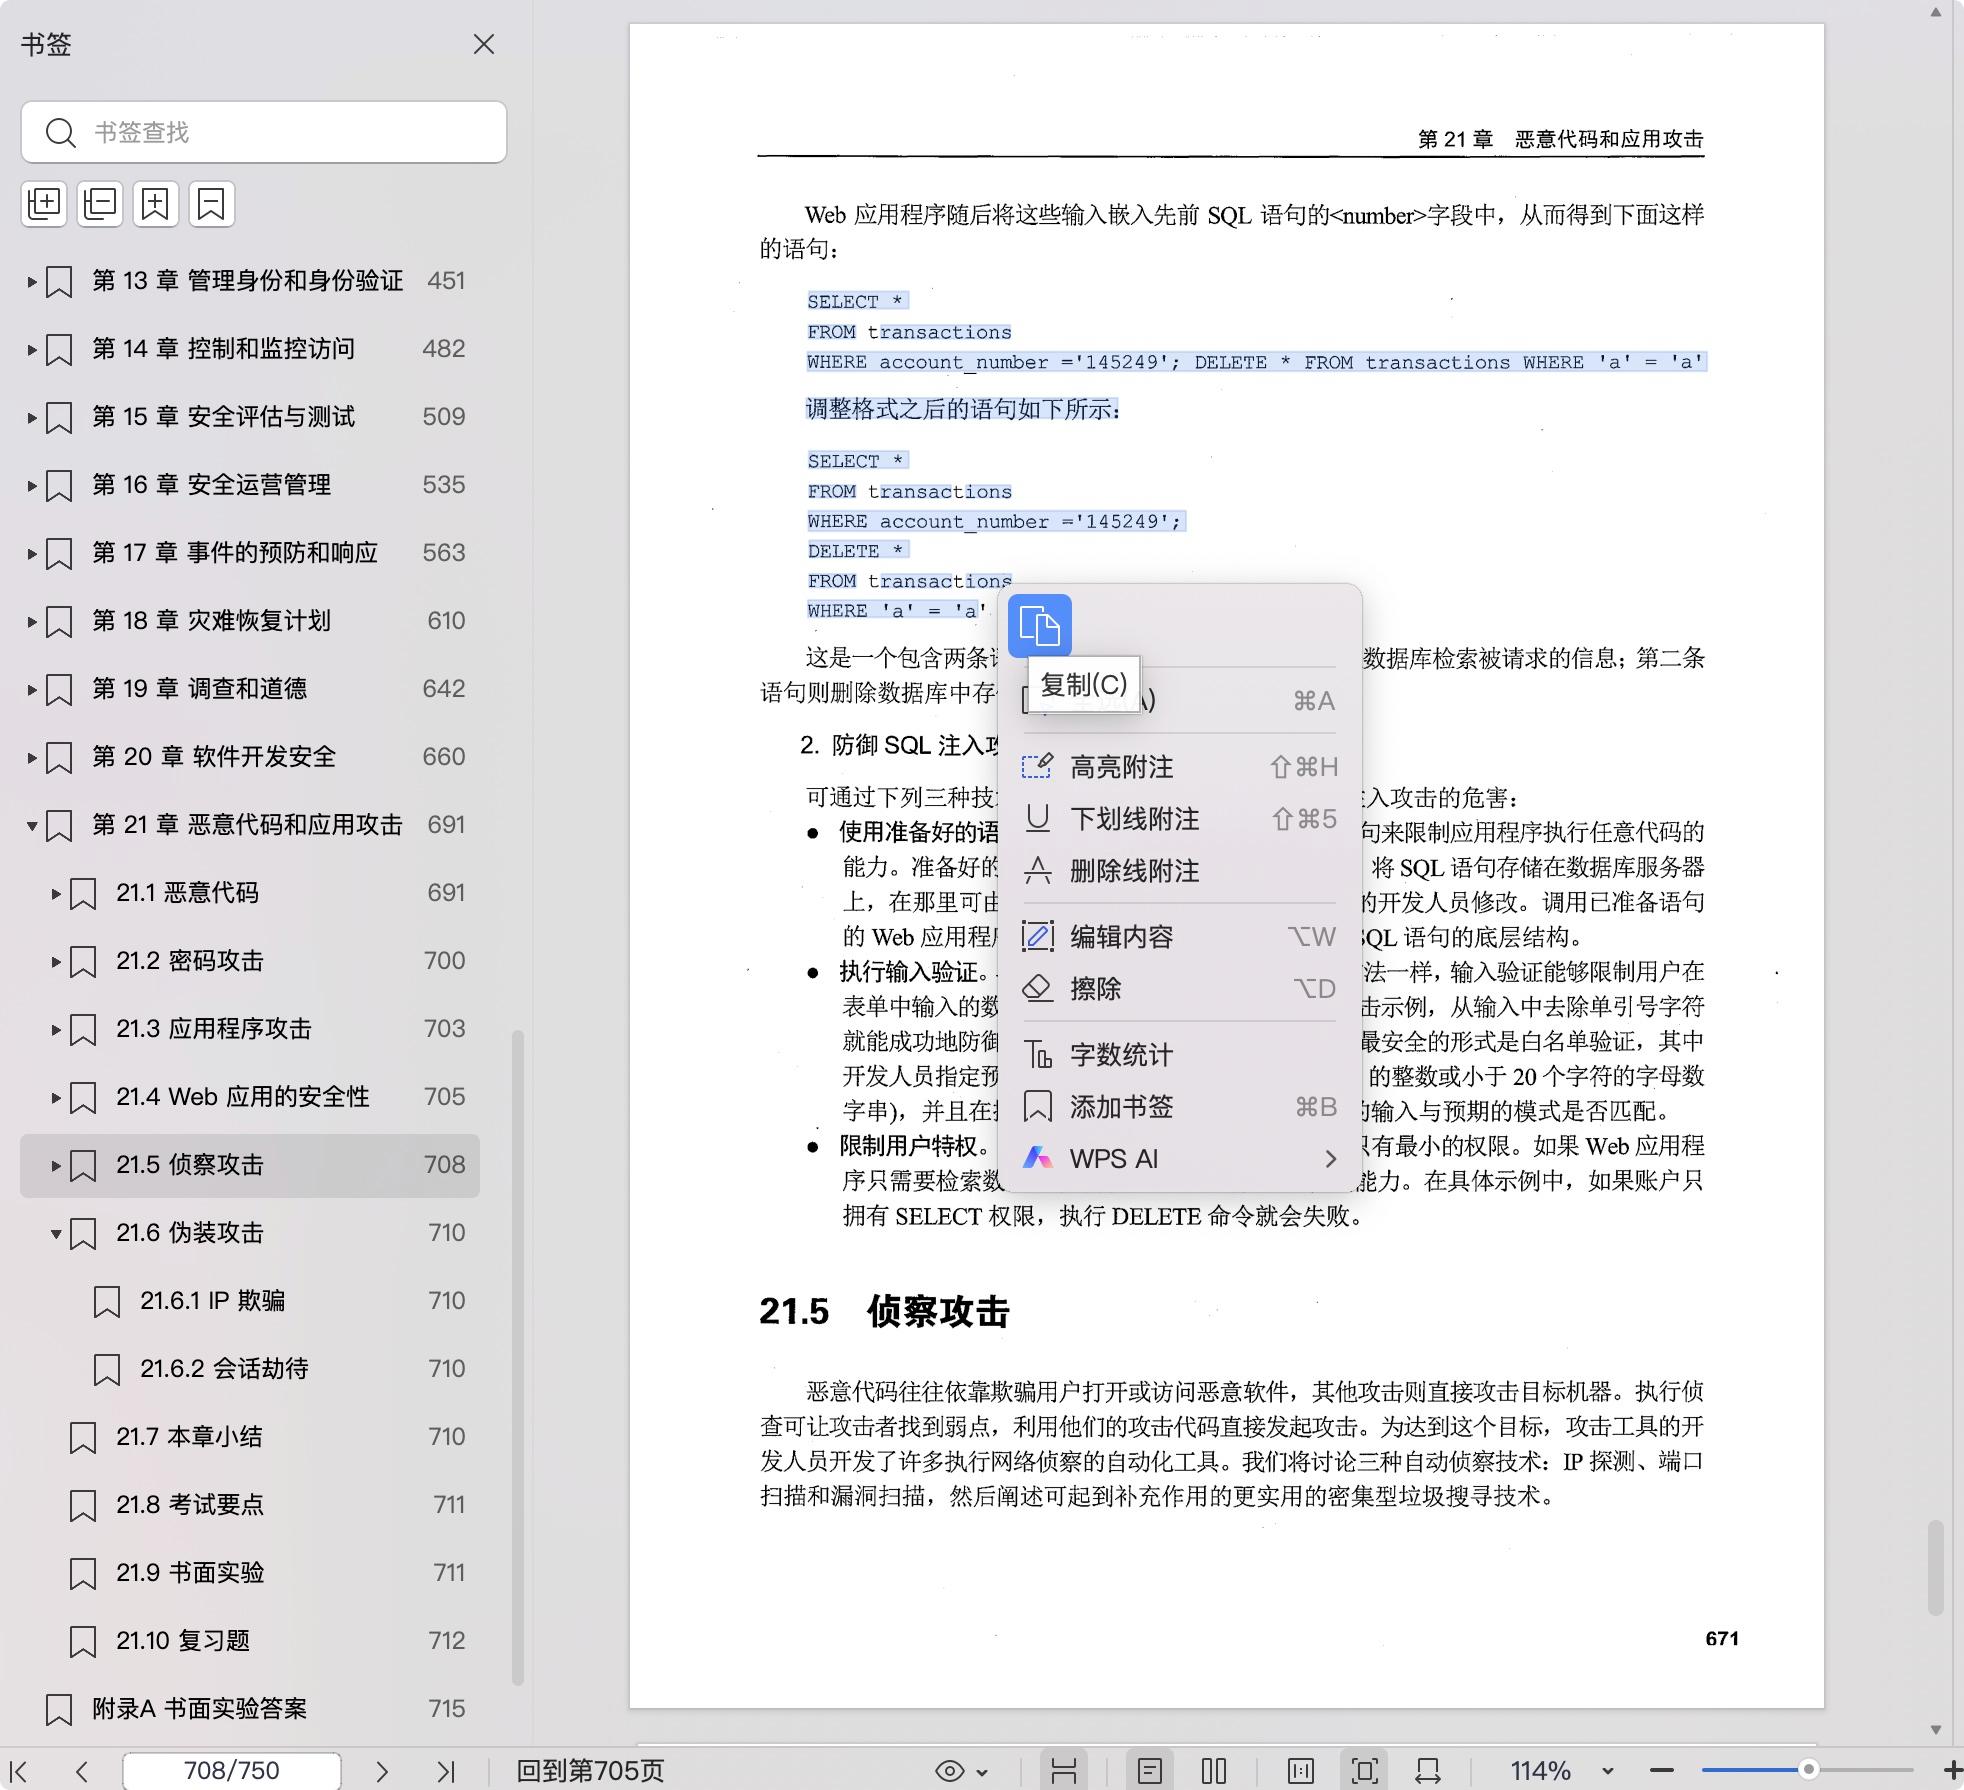The height and width of the screenshot is (1790, 1964).
Task: Open the WPS AI submenu
Action: click(1179, 1159)
